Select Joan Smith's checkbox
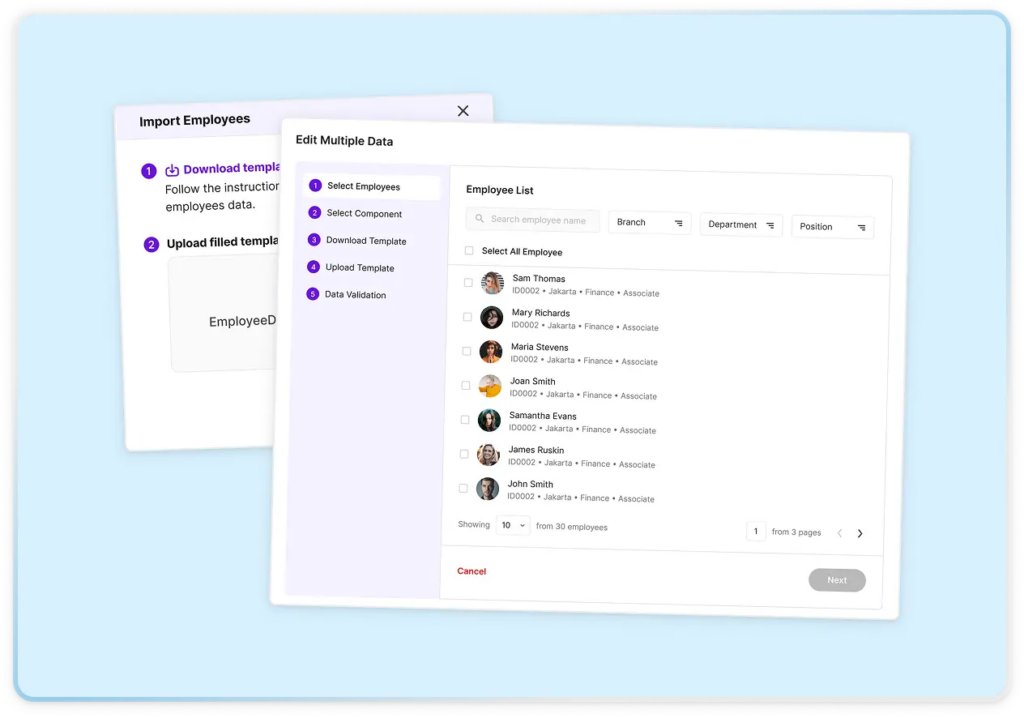Viewport: 1024px width, 718px height. click(x=465, y=385)
